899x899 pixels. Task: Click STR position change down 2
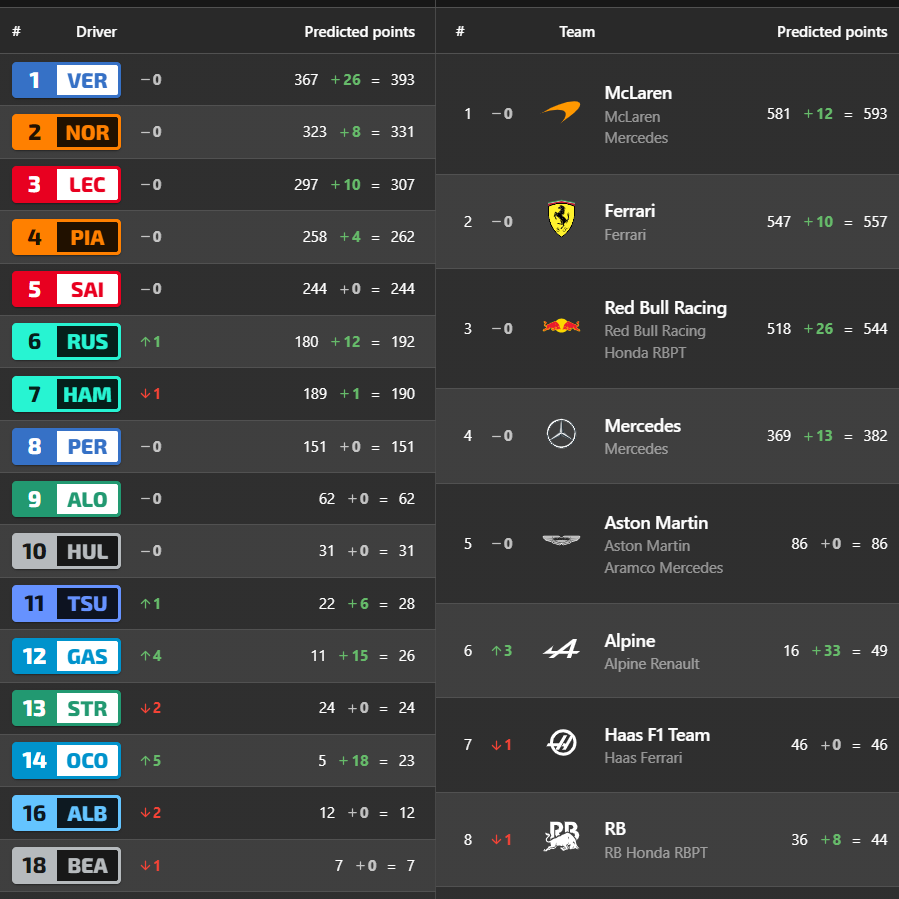coord(151,708)
